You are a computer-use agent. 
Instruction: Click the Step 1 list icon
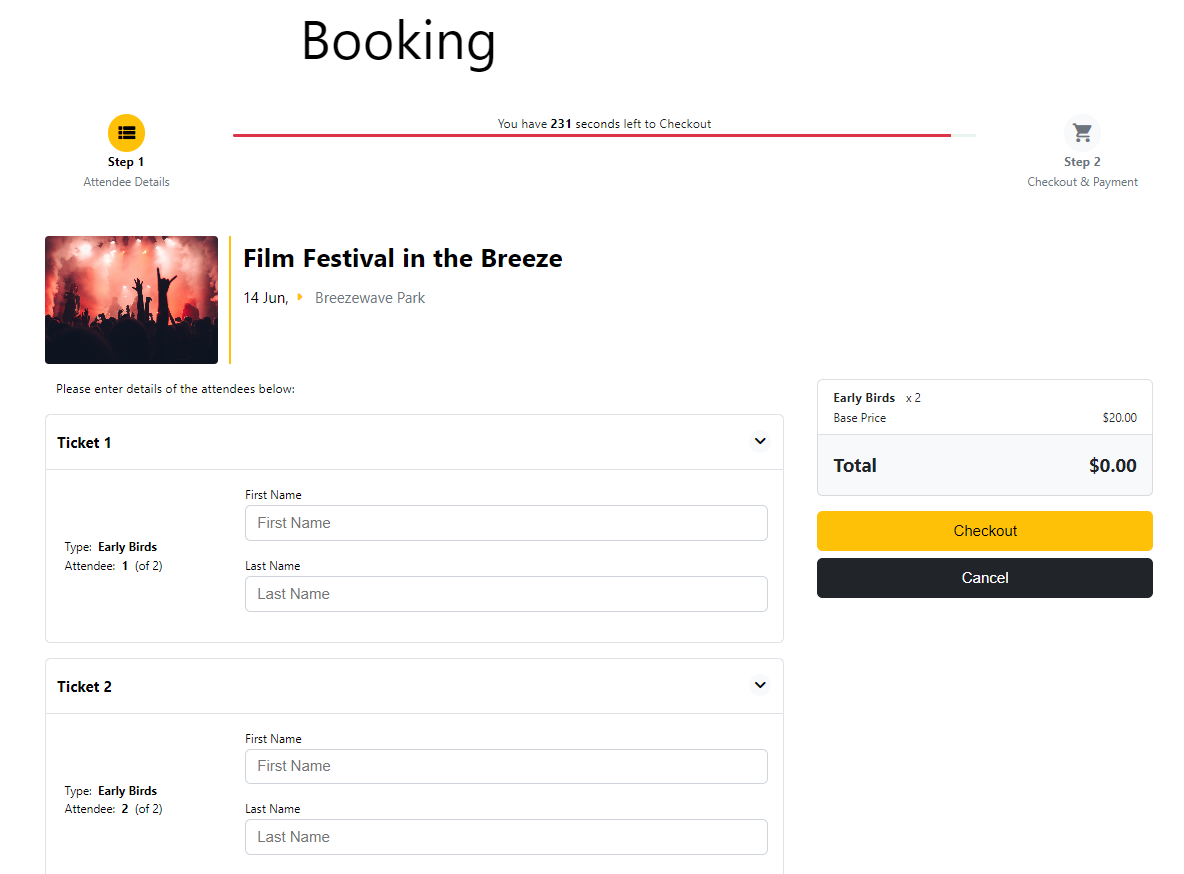pyautogui.click(x=126, y=132)
